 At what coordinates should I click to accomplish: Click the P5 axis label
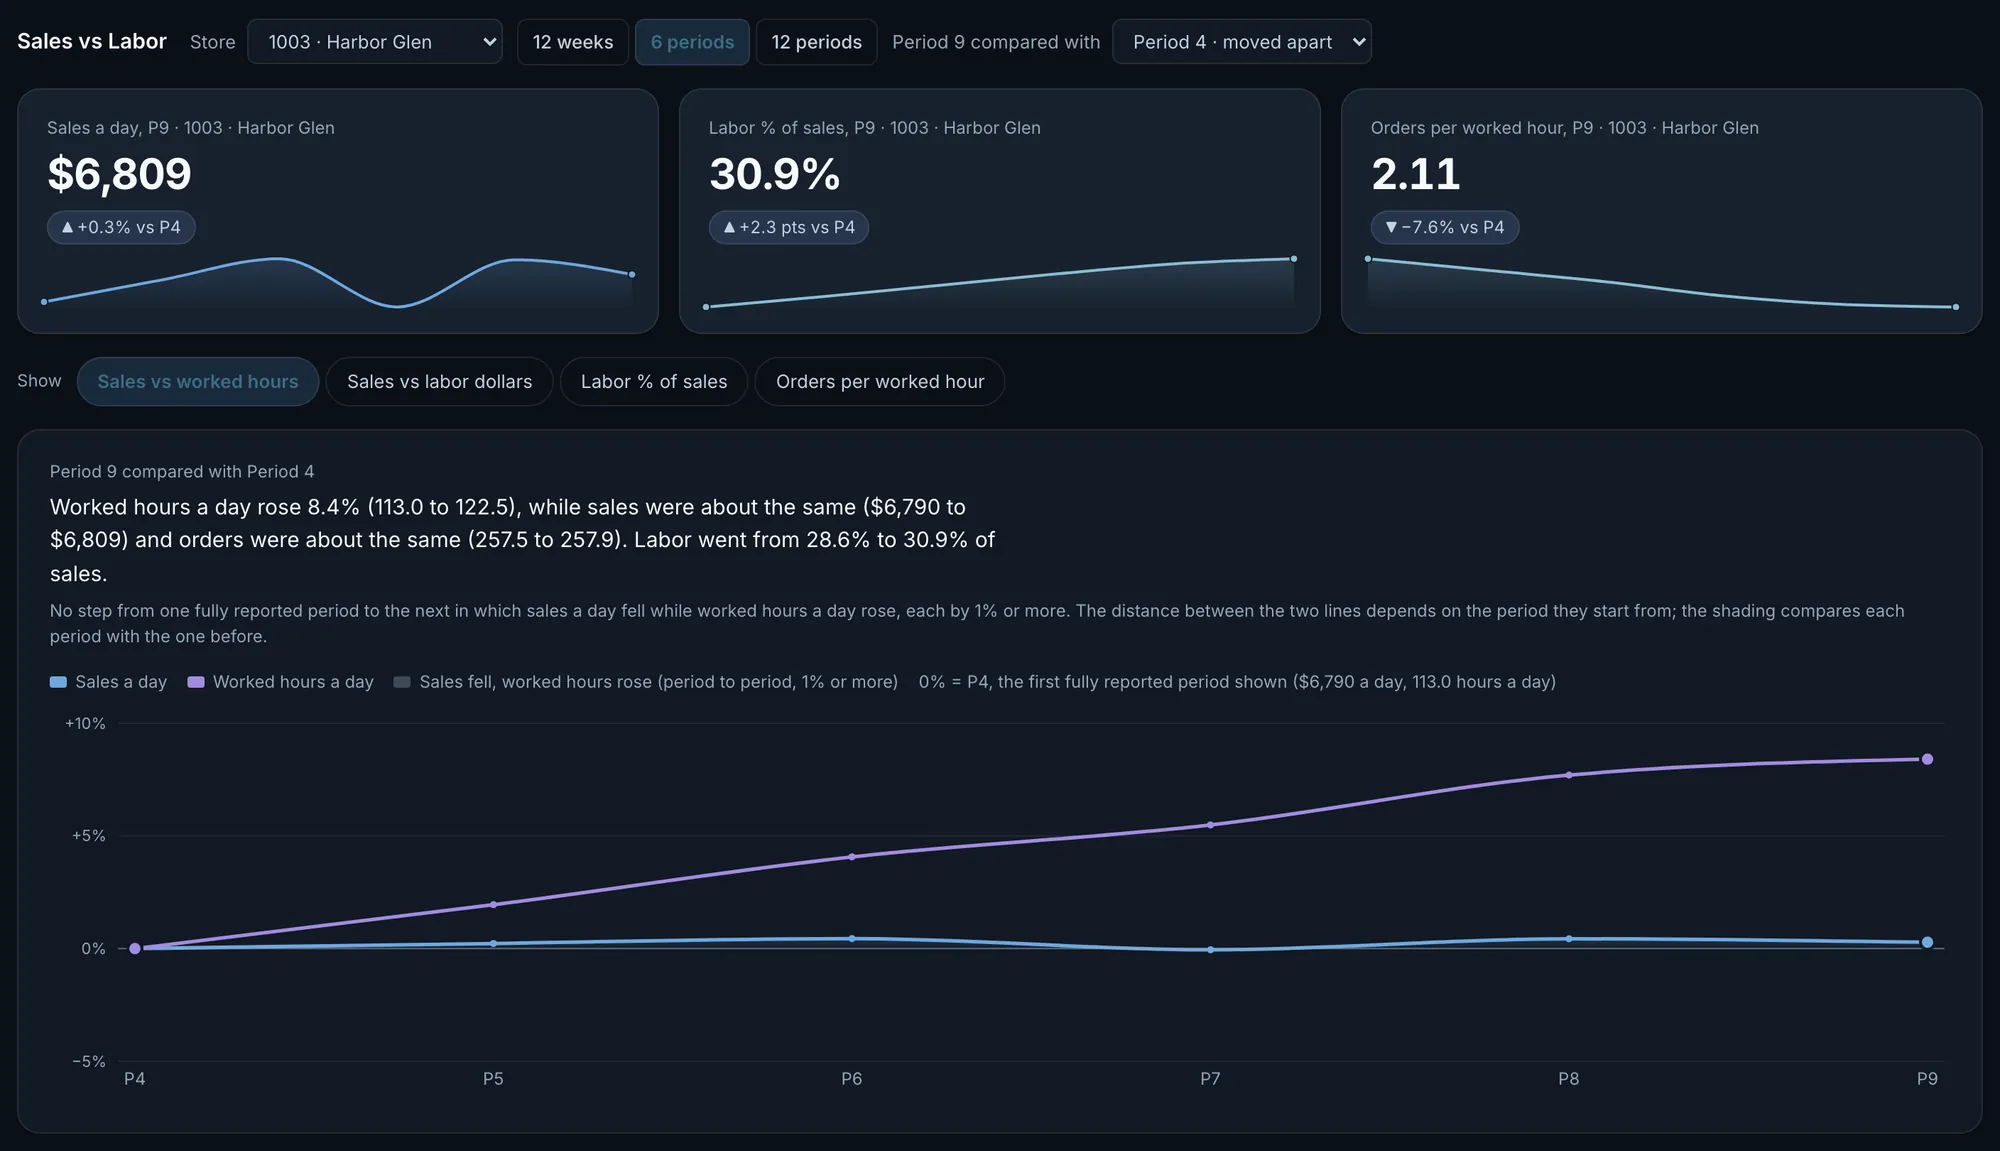493,1079
